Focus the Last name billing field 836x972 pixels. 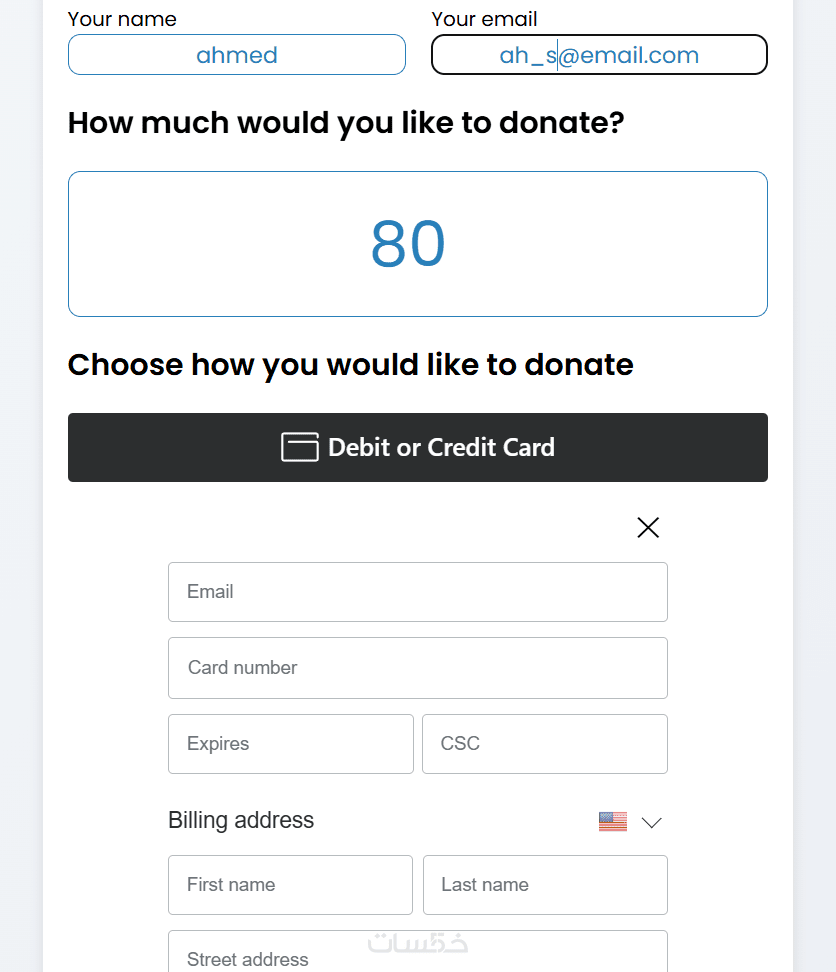tap(545, 885)
